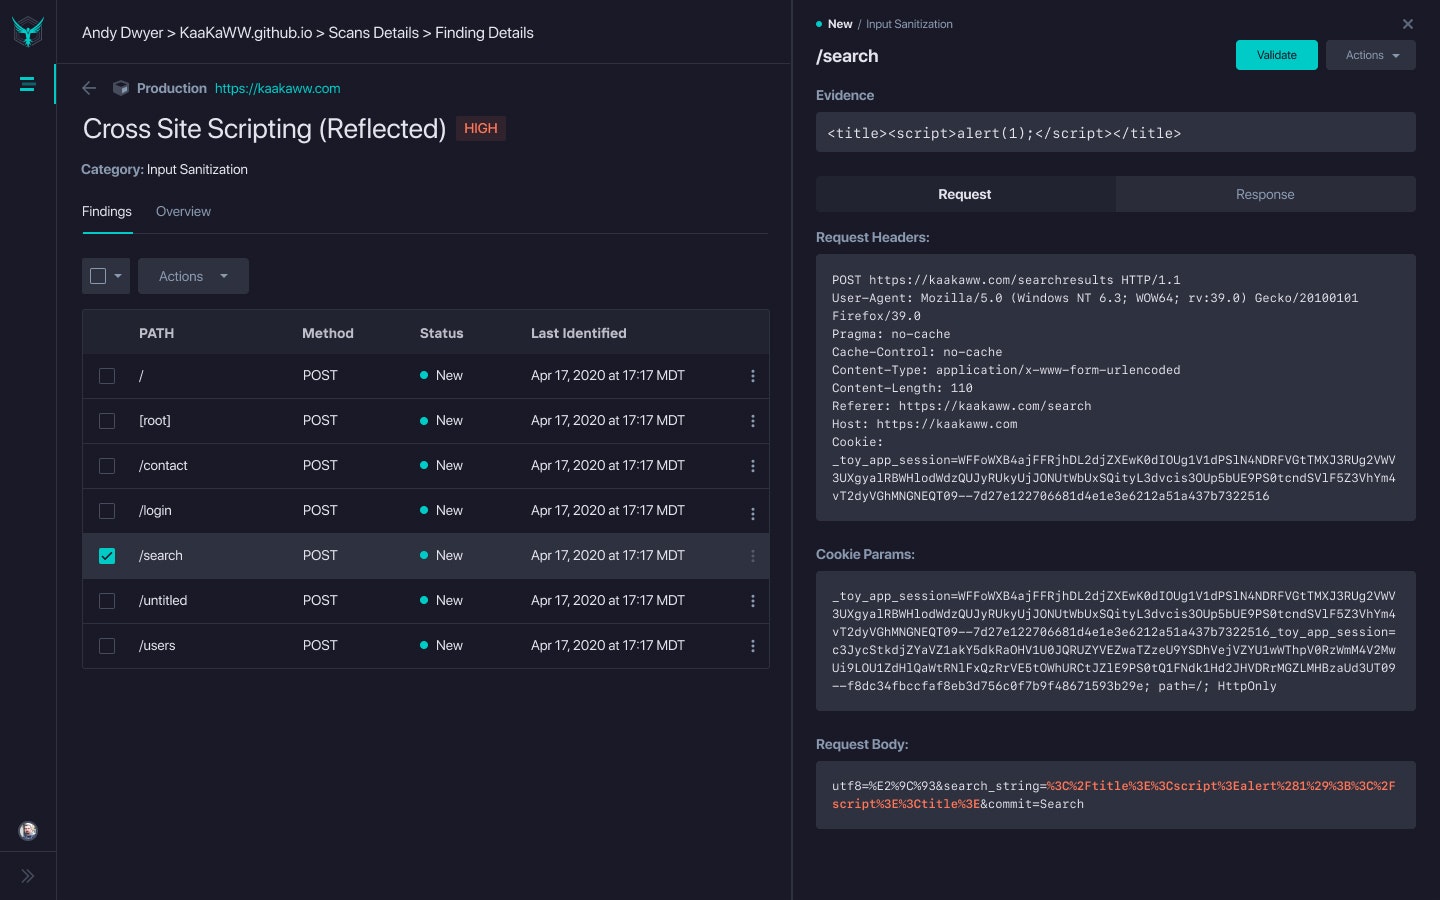The width and height of the screenshot is (1440, 900).
Task: Open kebab menu for /contact row
Action: [753, 466]
